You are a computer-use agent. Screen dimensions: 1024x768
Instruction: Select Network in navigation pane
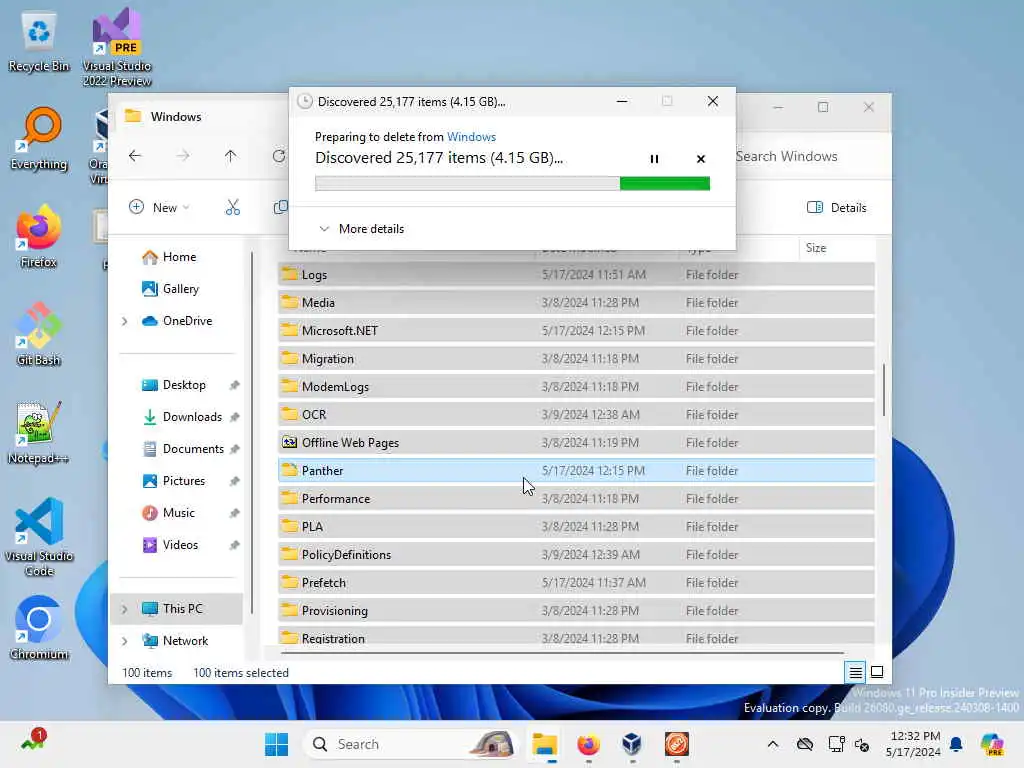(x=175, y=641)
